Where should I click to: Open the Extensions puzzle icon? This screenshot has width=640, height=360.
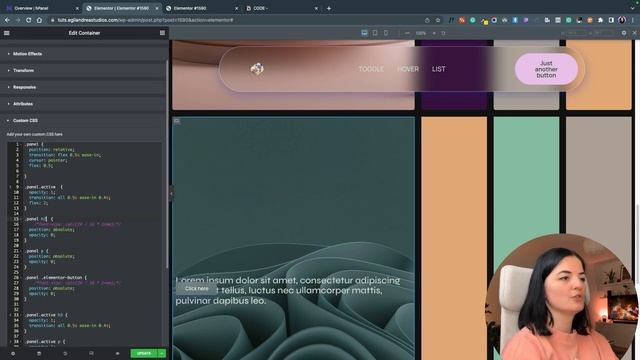[600, 20]
